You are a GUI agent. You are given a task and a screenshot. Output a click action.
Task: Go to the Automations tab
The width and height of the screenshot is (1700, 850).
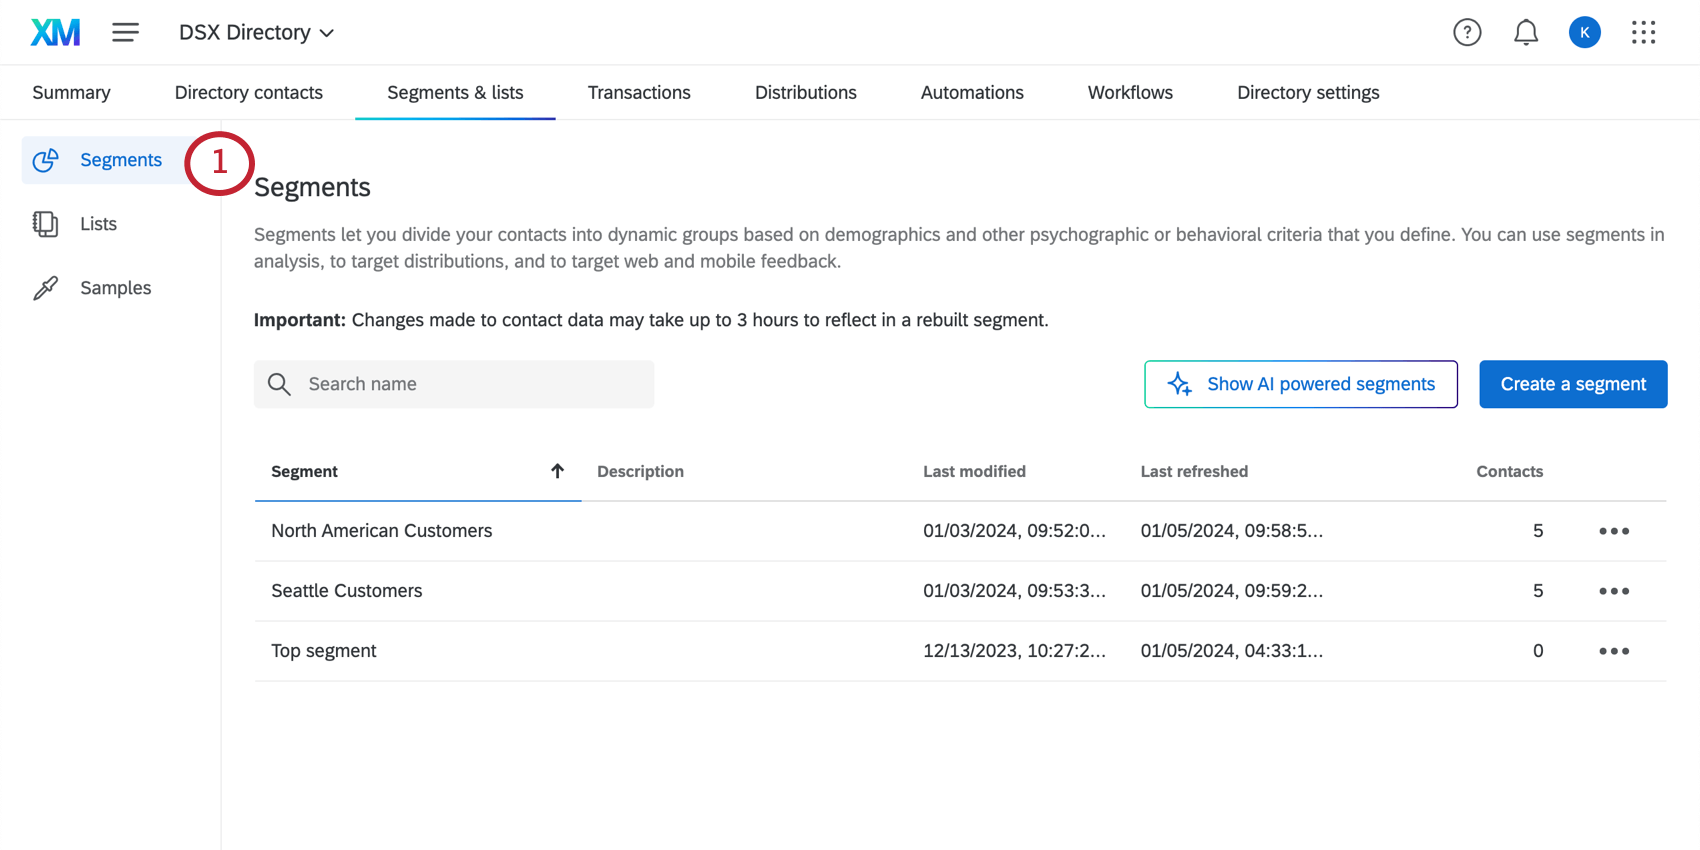click(x=971, y=93)
